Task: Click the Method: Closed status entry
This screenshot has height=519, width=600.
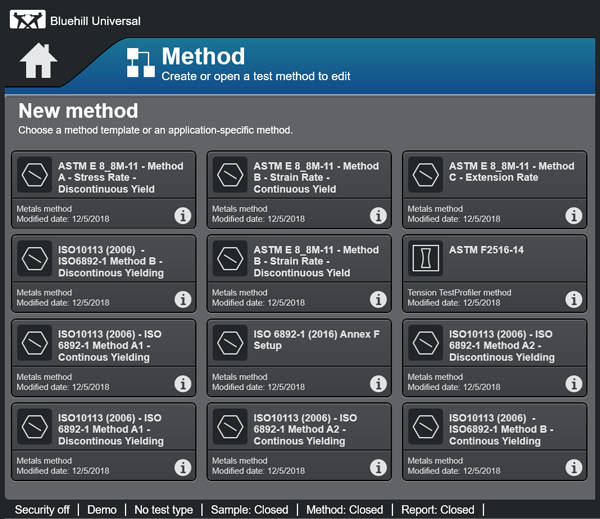Action: [344, 510]
